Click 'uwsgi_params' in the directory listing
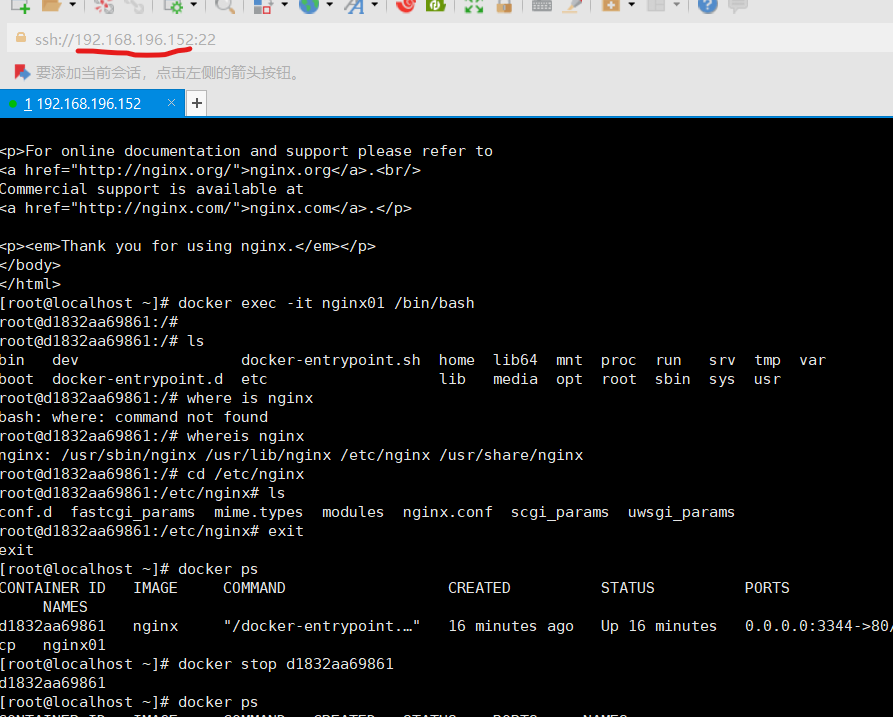The height and width of the screenshot is (717, 893). click(681, 513)
